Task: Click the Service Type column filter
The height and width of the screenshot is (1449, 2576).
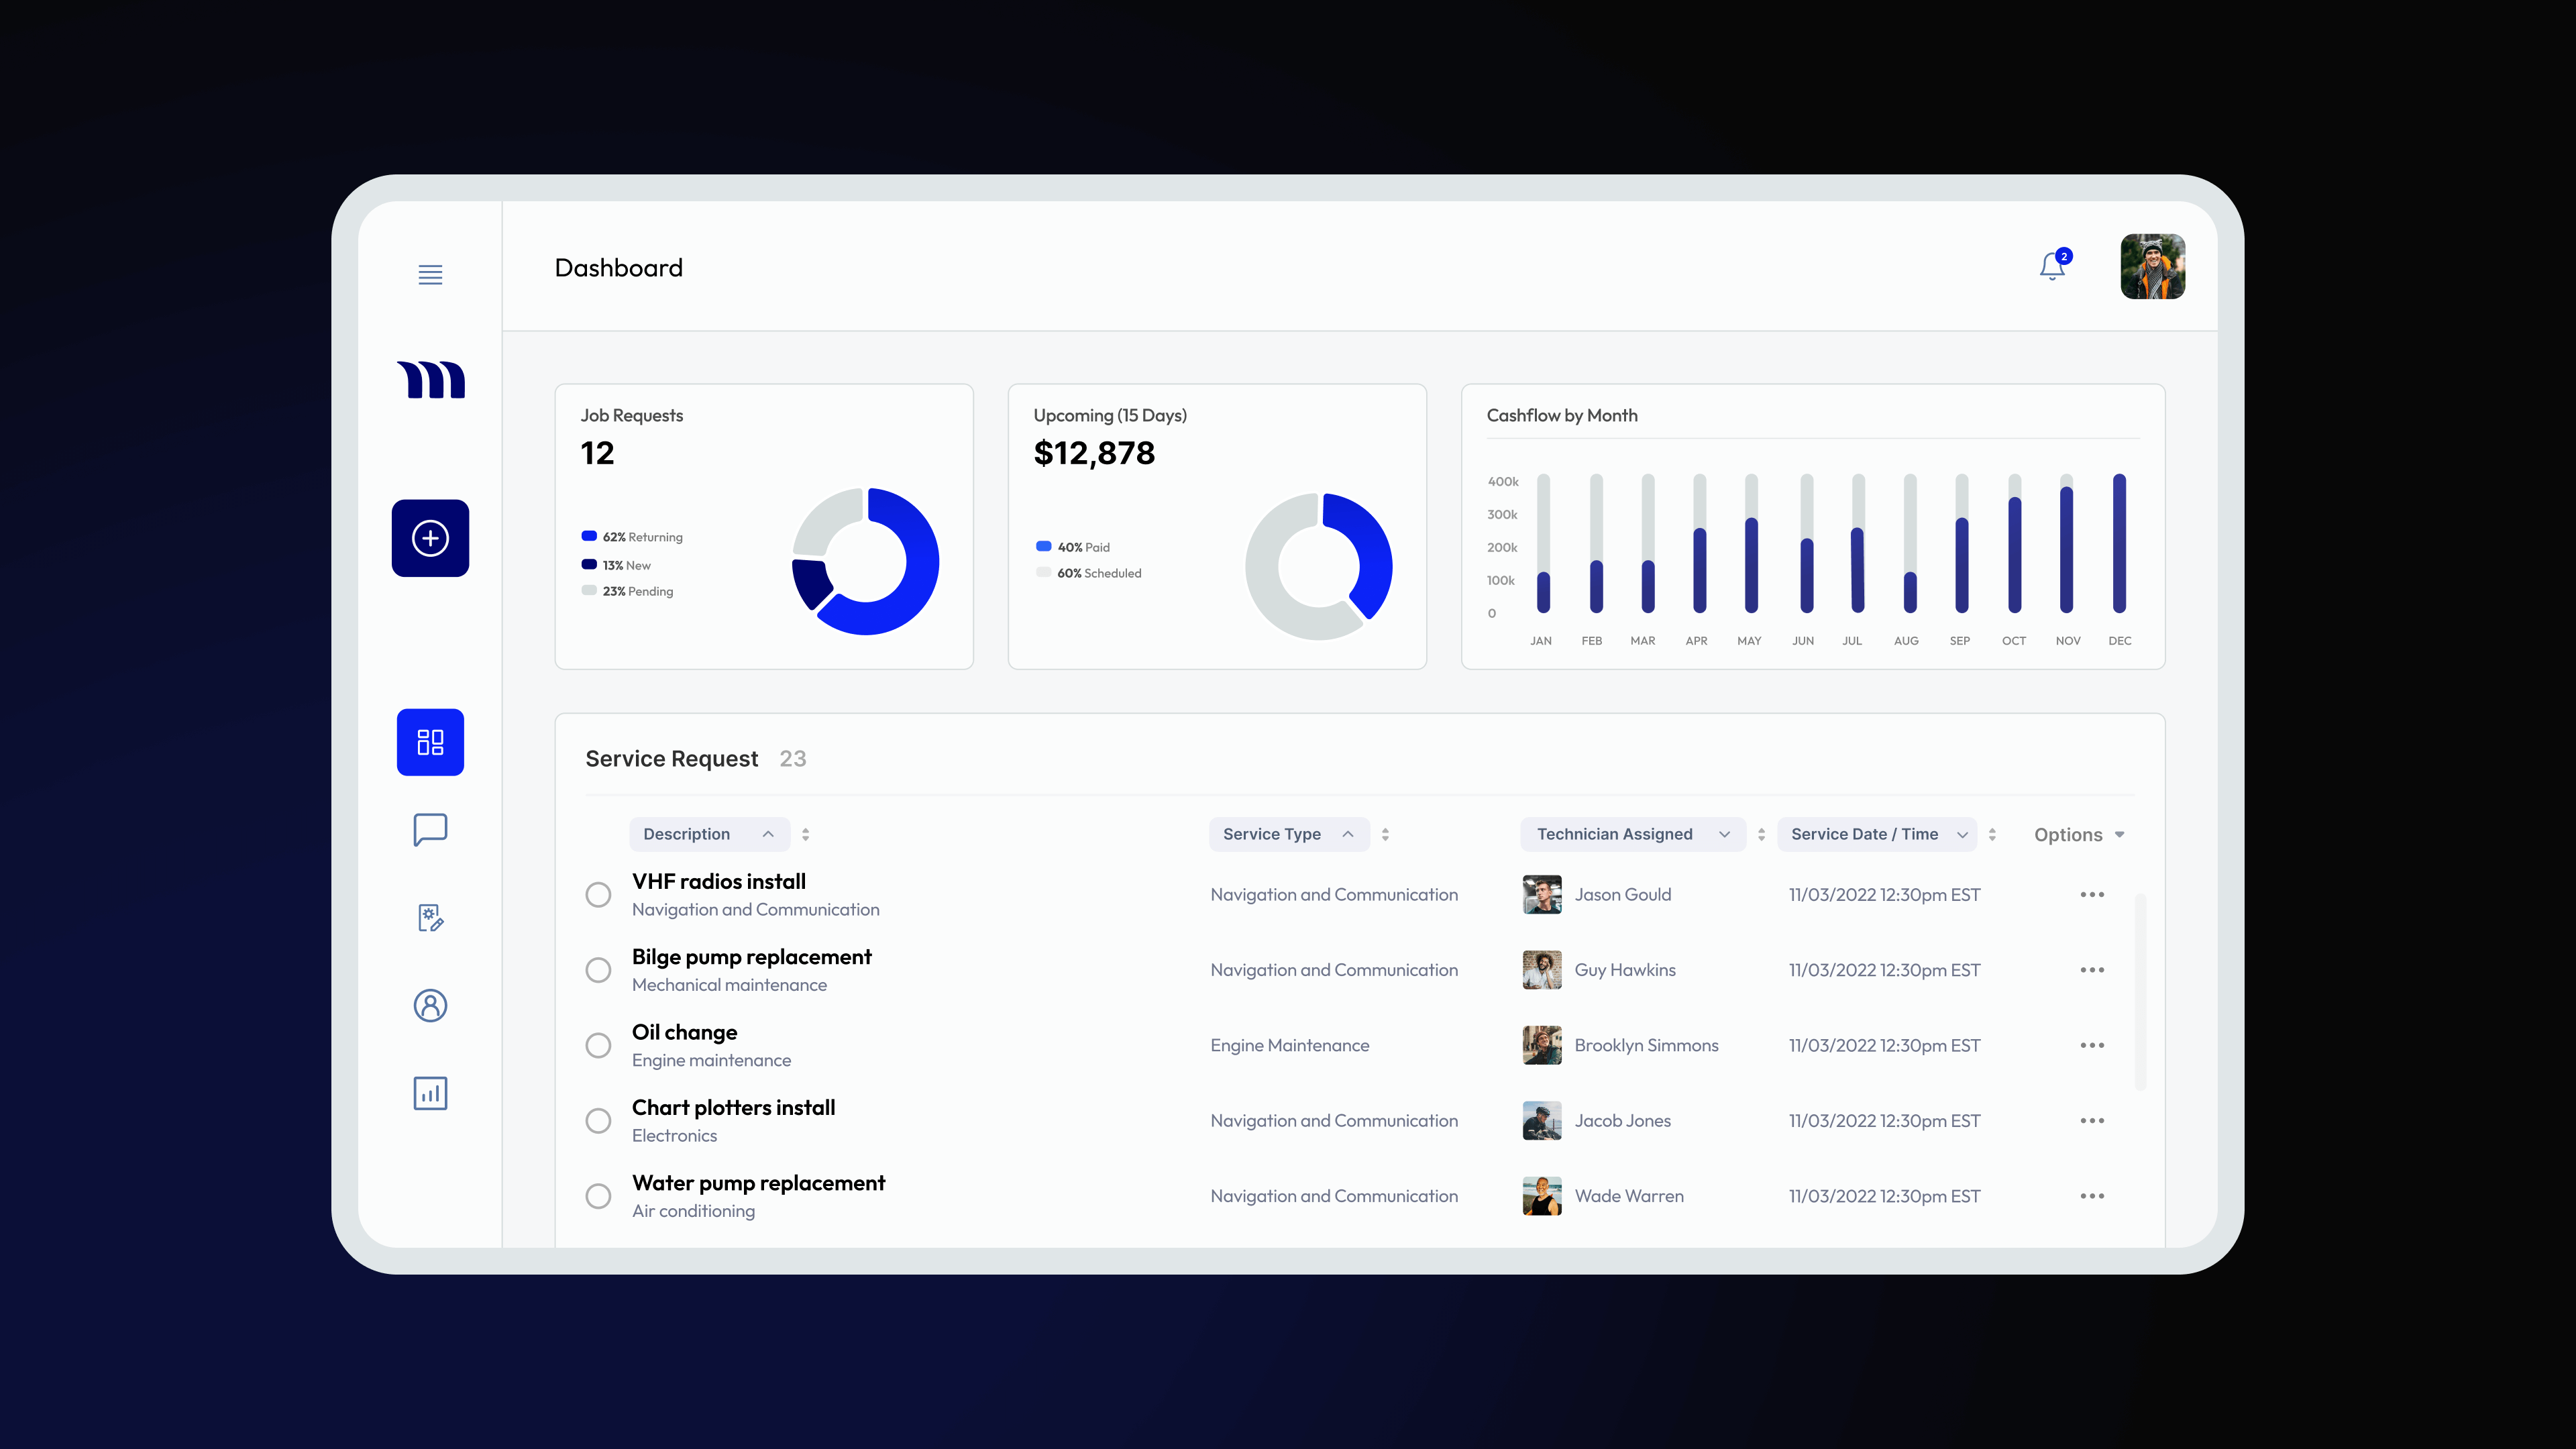Action: [1288, 834]
